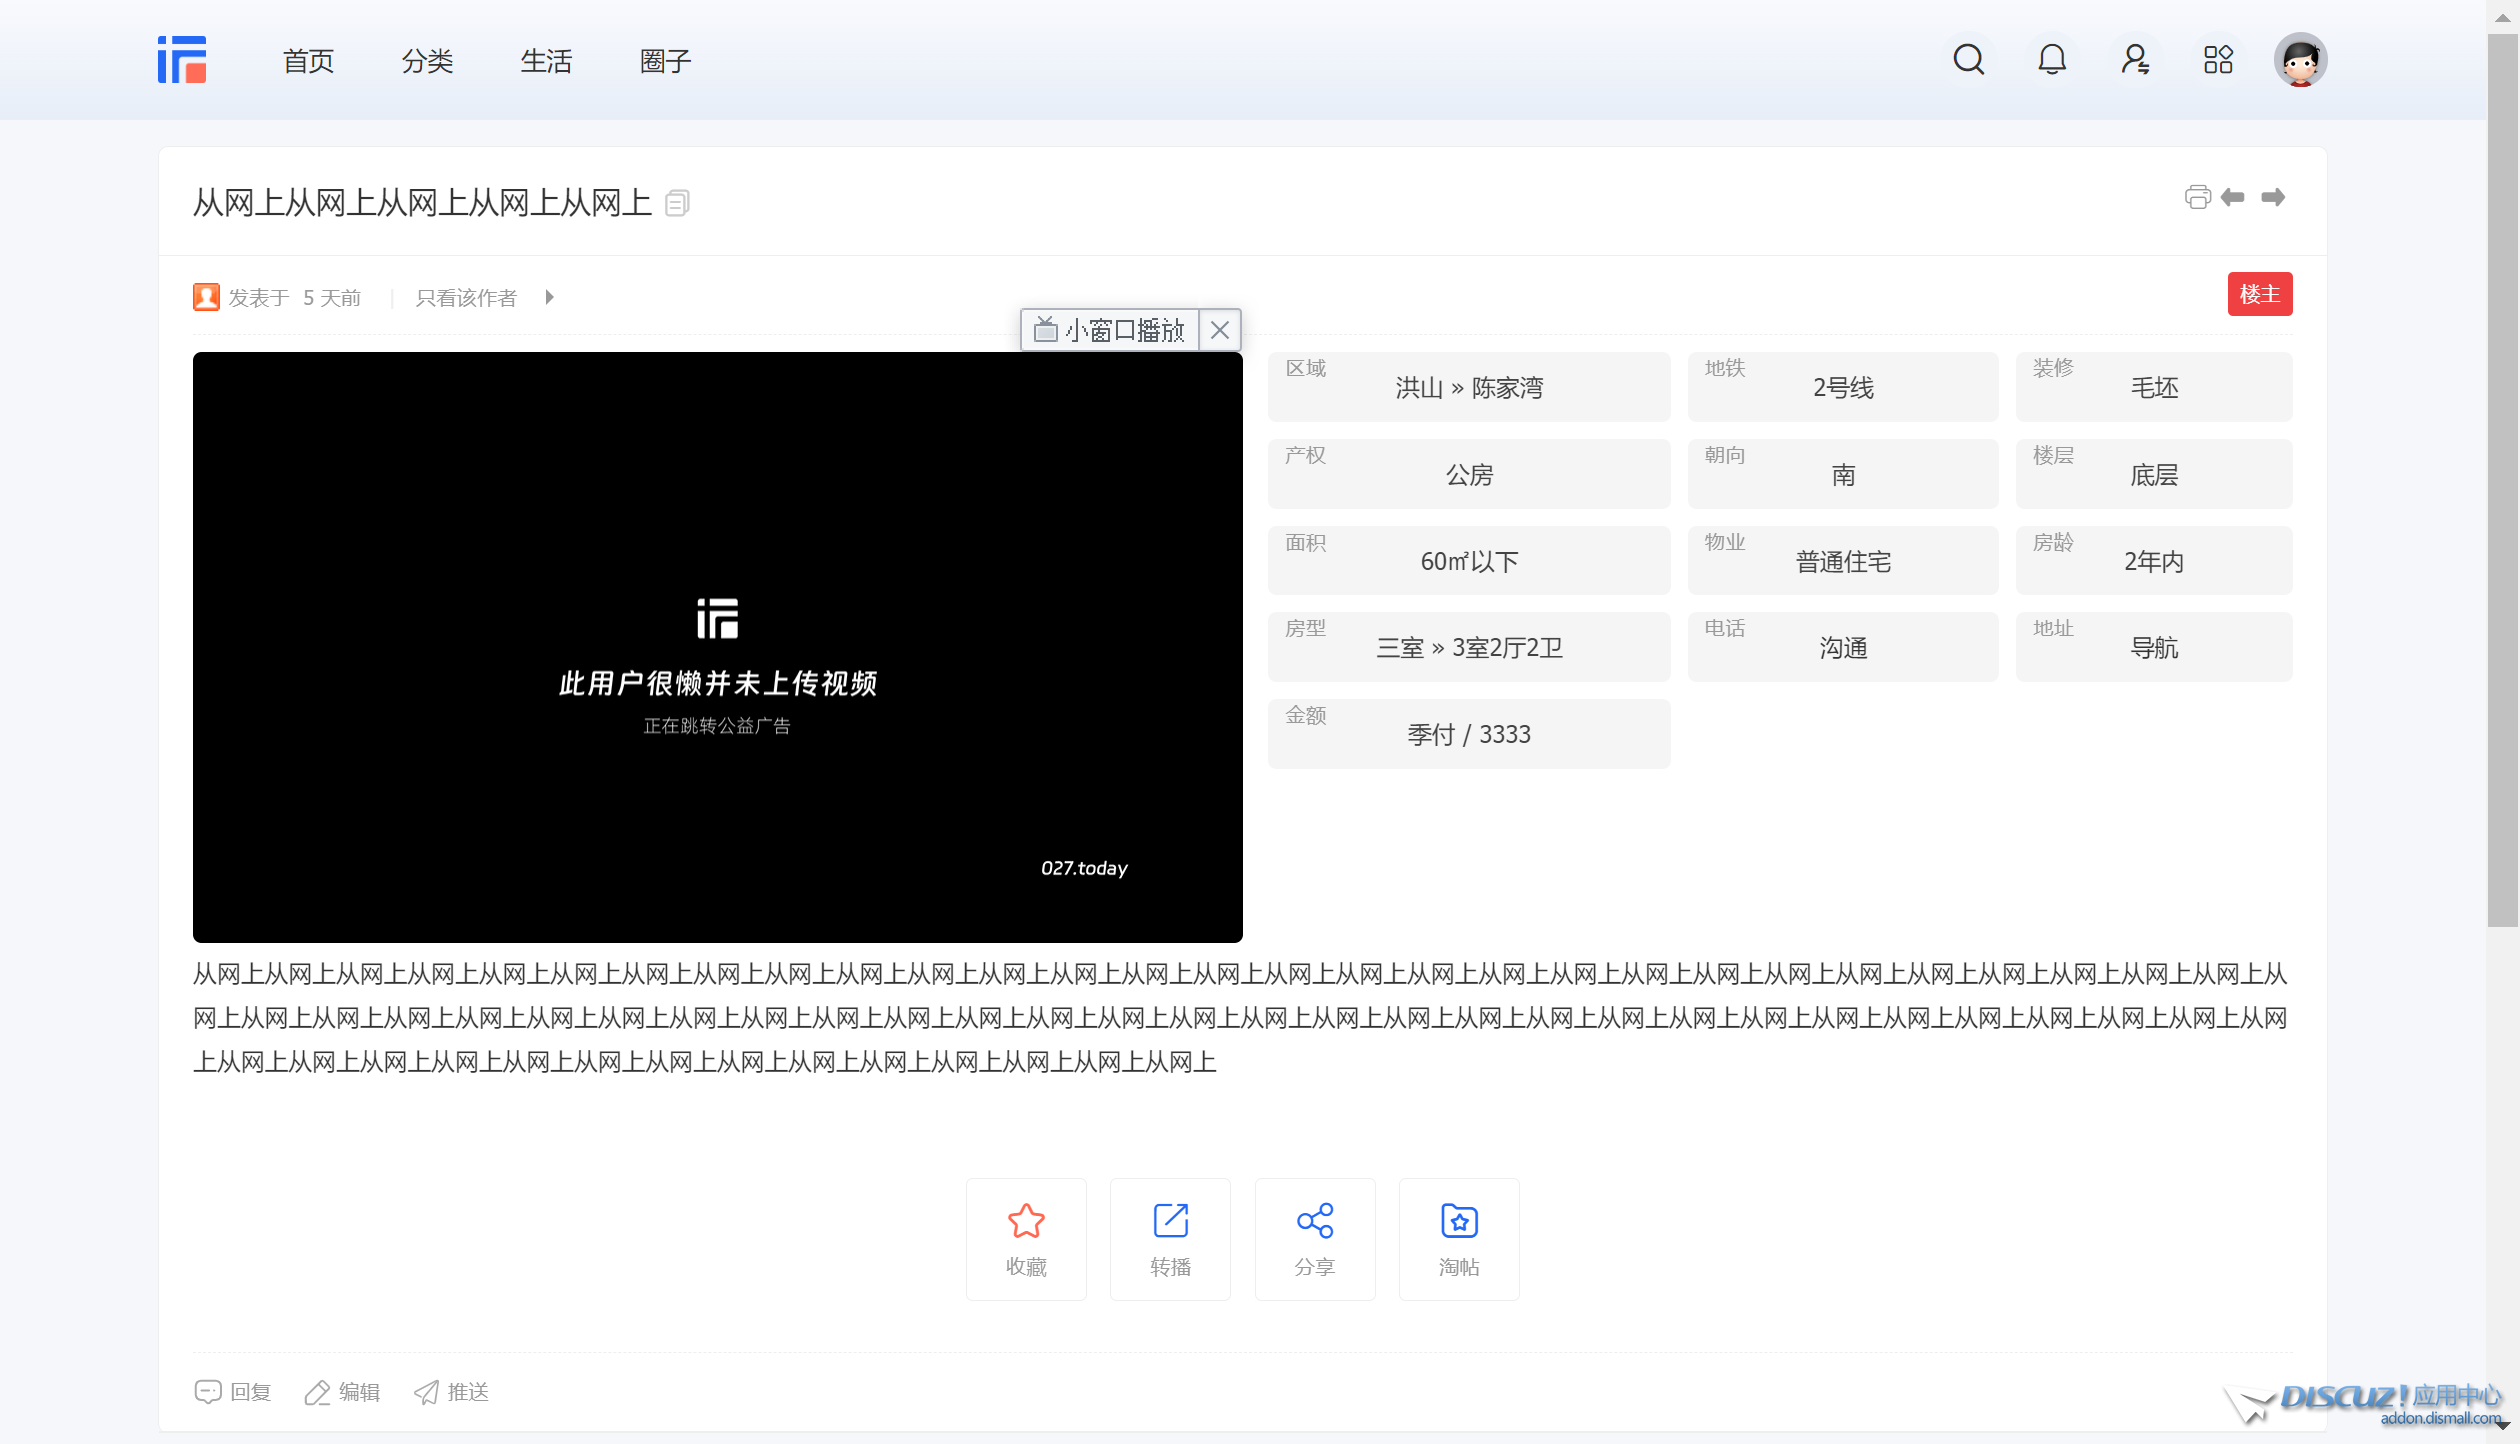Toggle 只看该作者 filter

pyautogui.click(x=466, y=298)
